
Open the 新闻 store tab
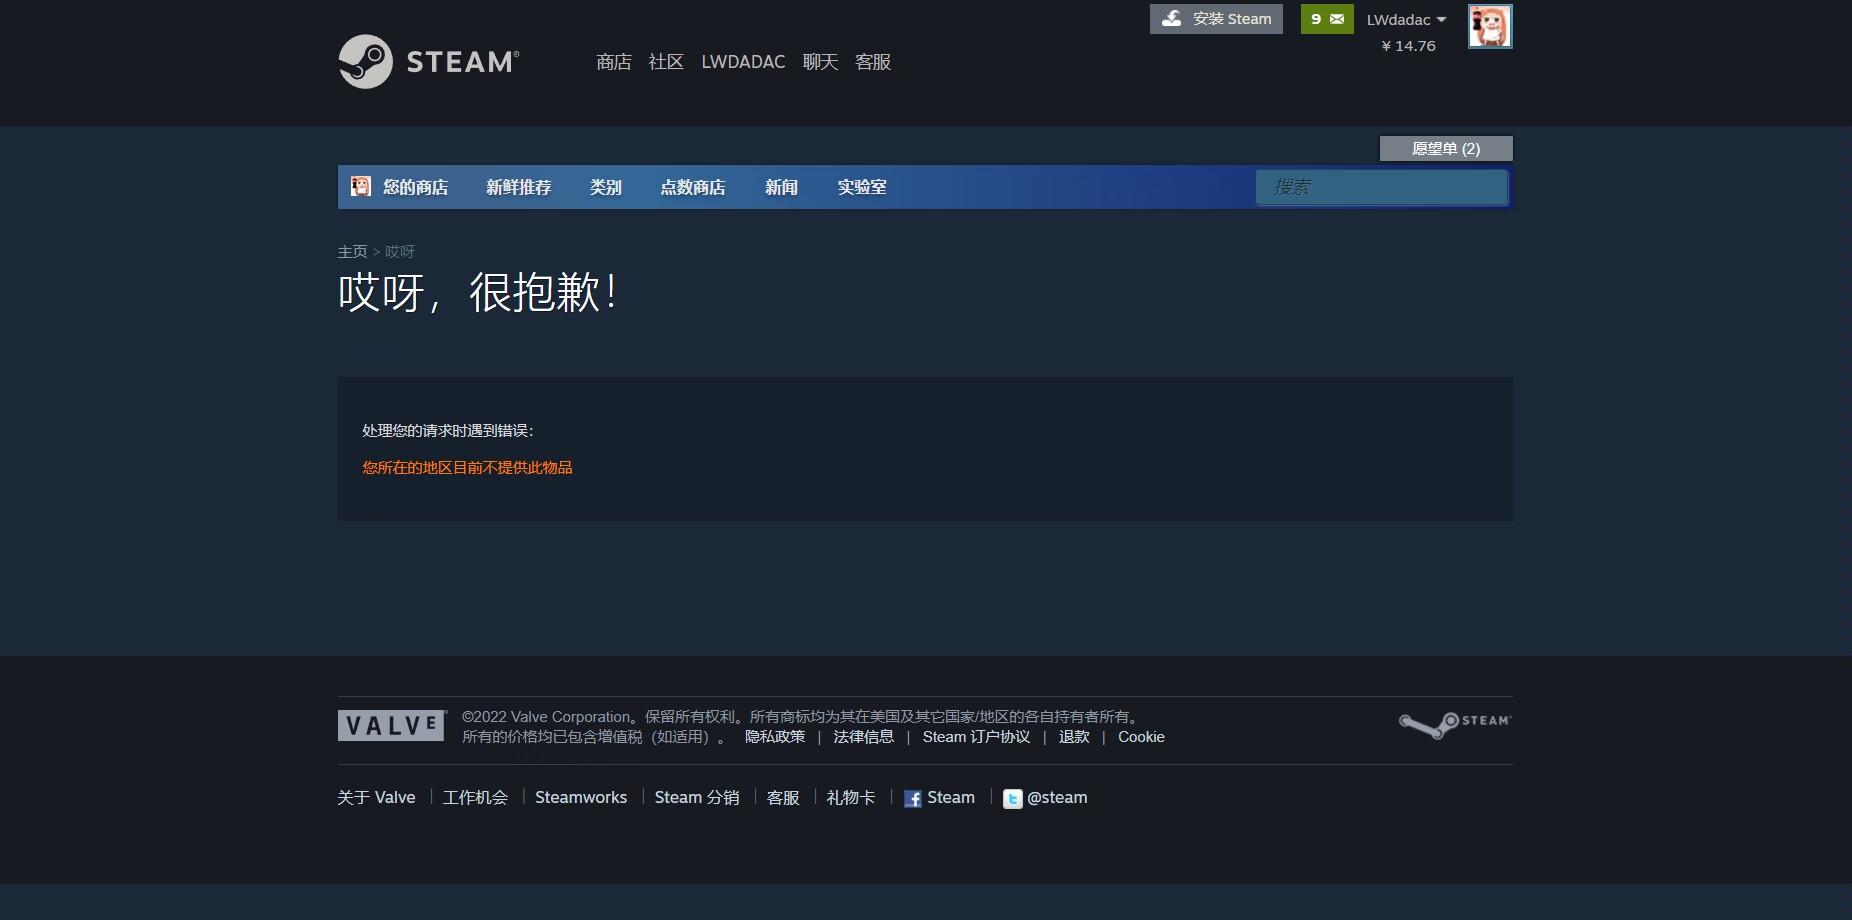(781, 187)
